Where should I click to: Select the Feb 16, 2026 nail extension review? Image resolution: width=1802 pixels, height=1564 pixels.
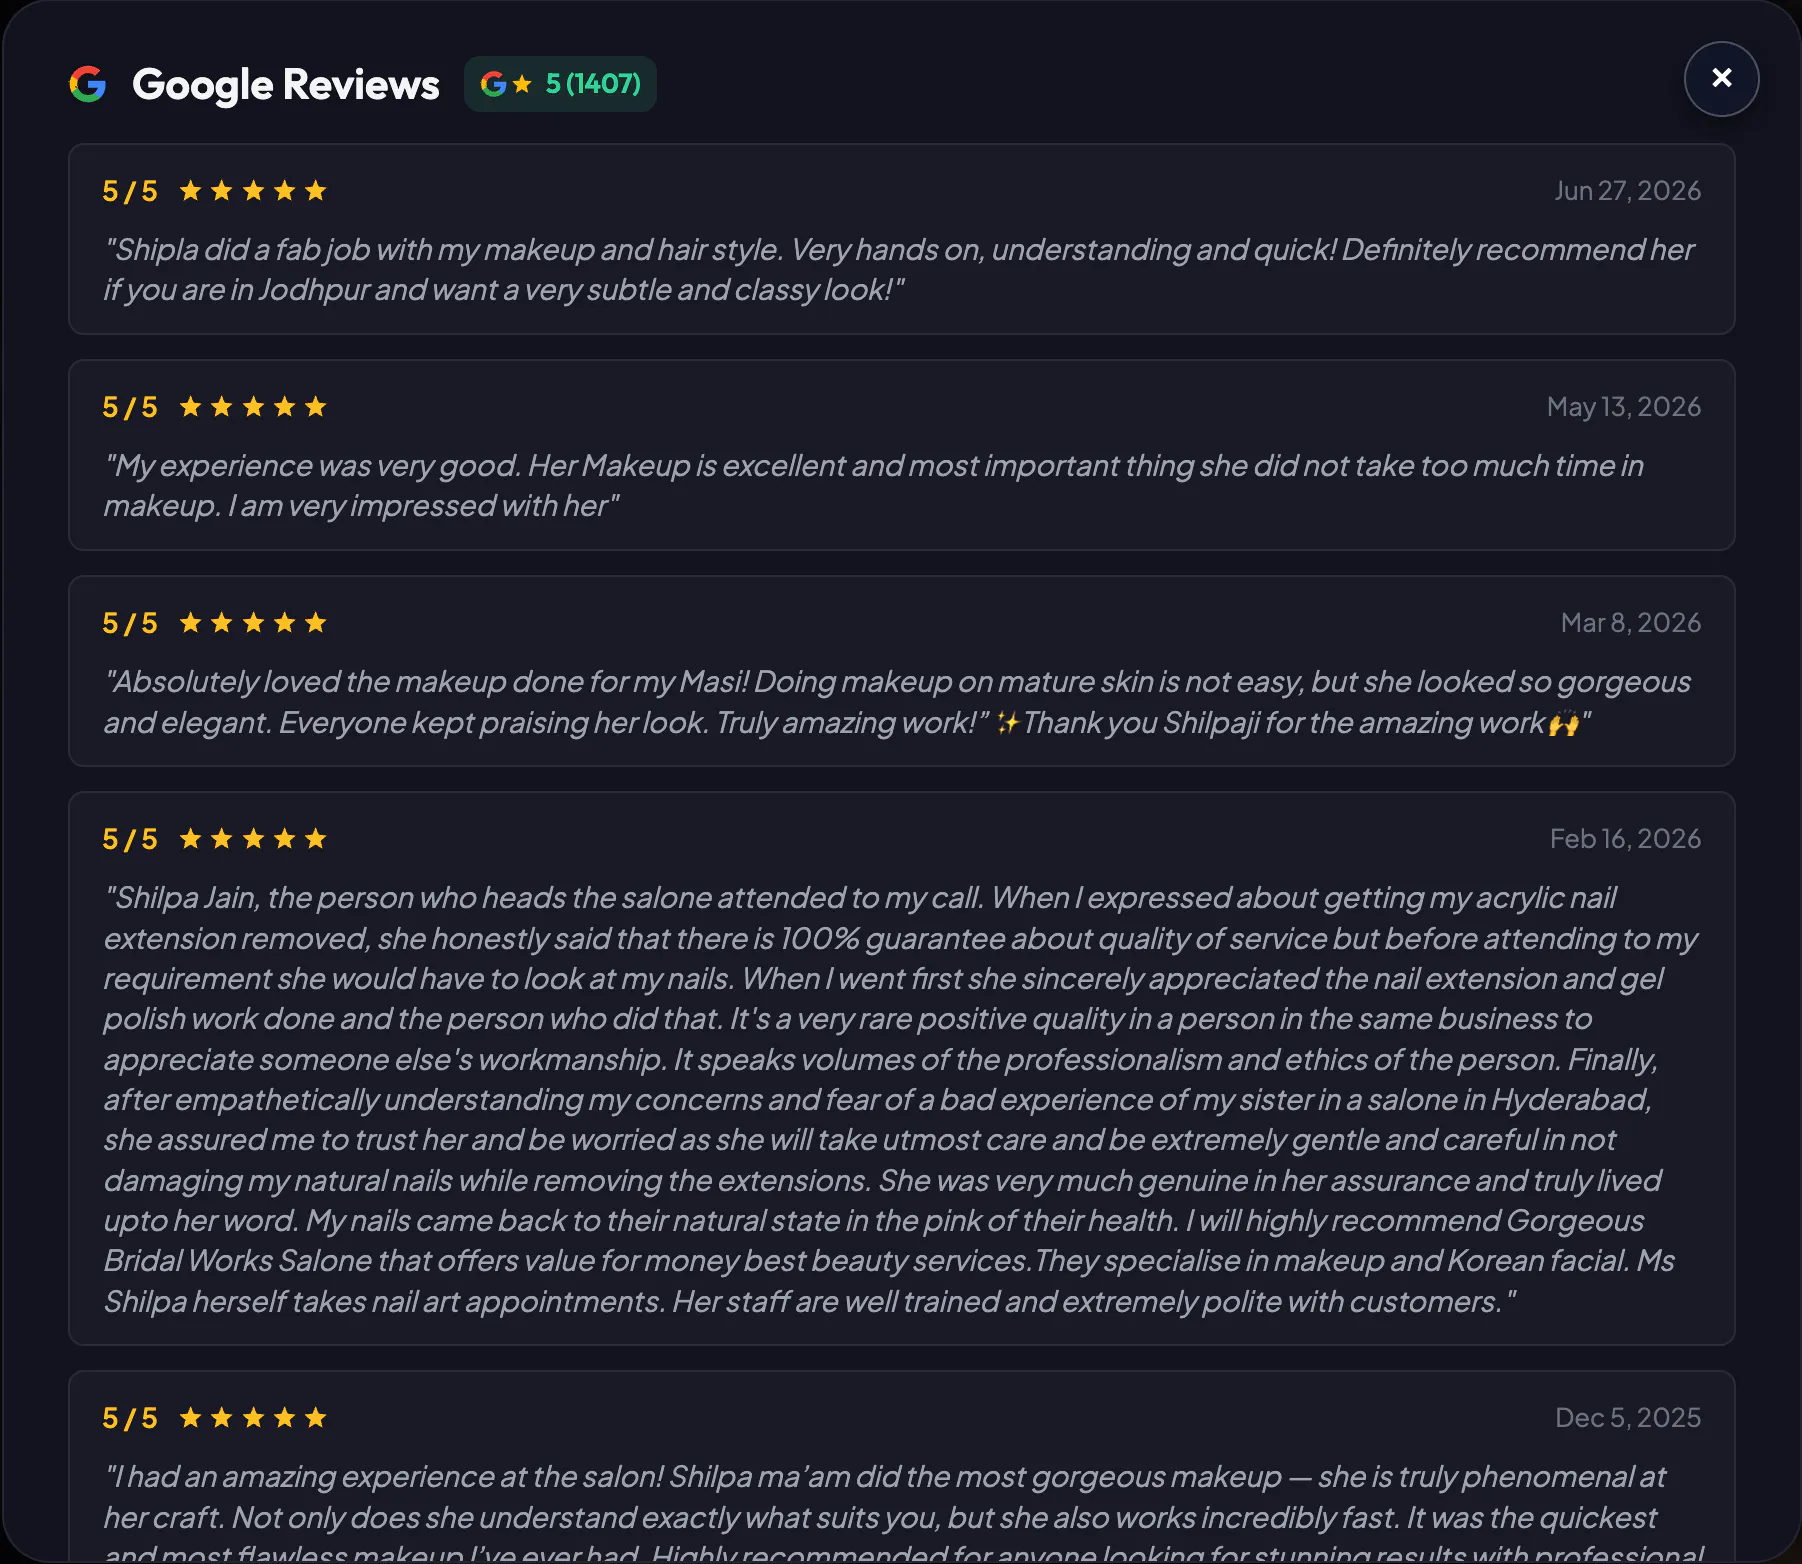901,1068
